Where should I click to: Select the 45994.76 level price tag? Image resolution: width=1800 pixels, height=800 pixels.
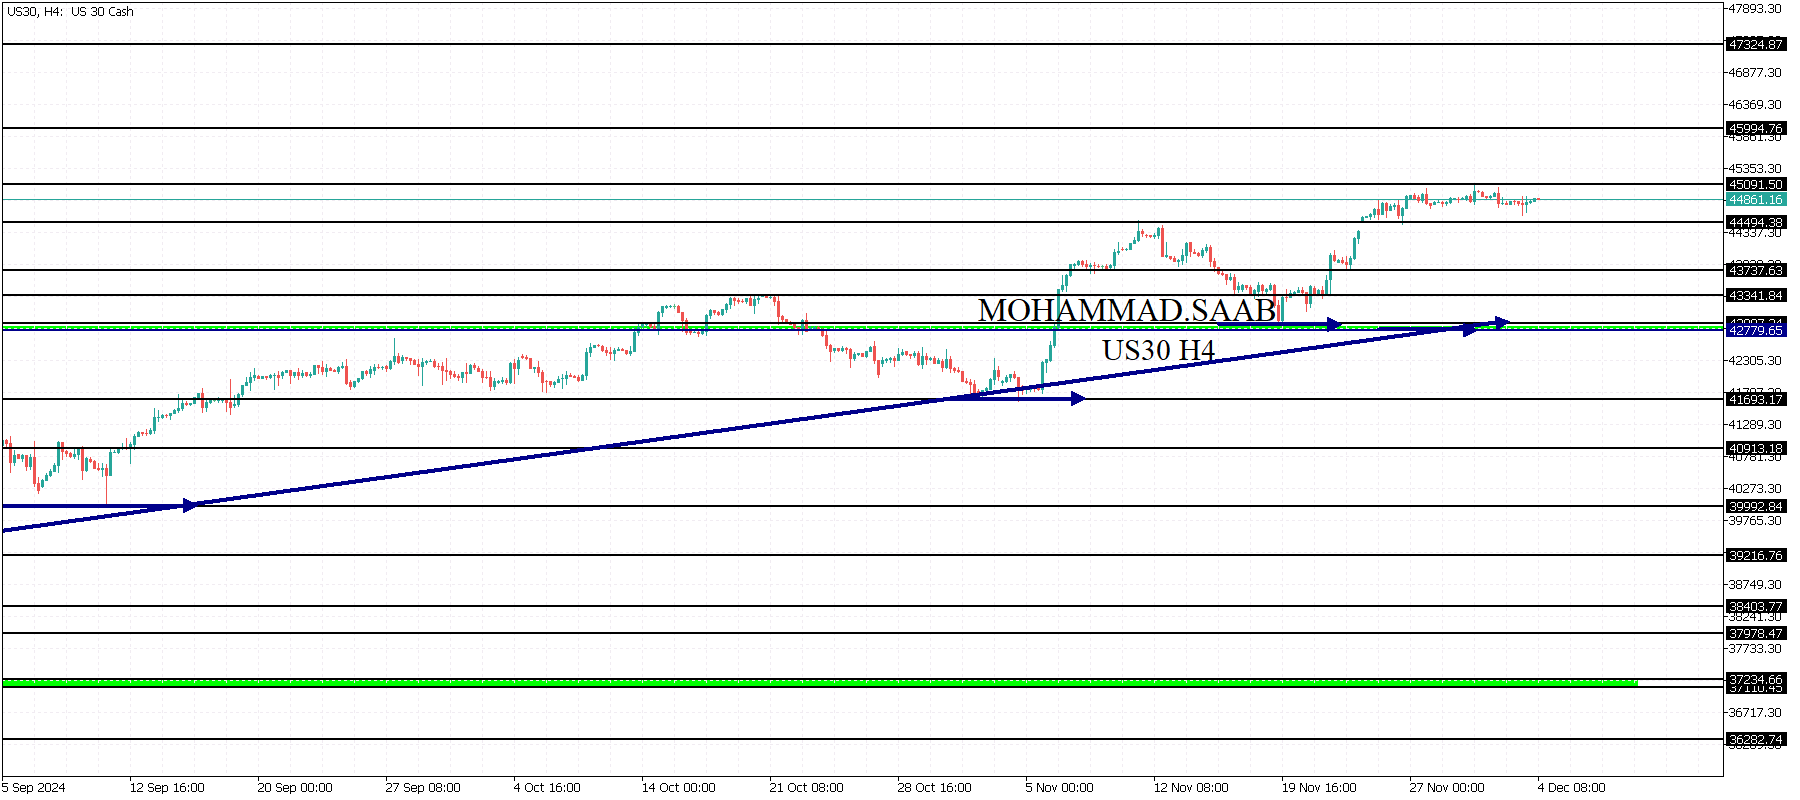click(1756, 128)
